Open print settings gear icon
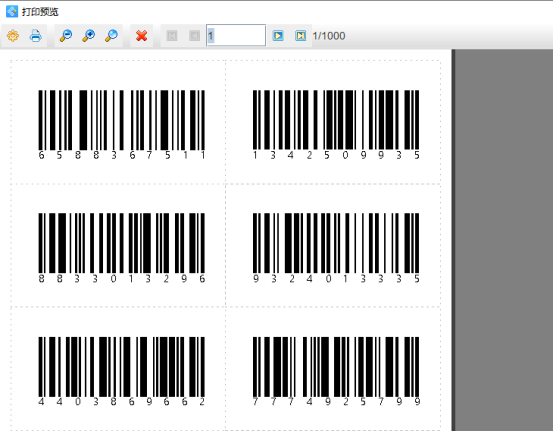This screenshot has height=431, width=554. [x=13, y=36]
